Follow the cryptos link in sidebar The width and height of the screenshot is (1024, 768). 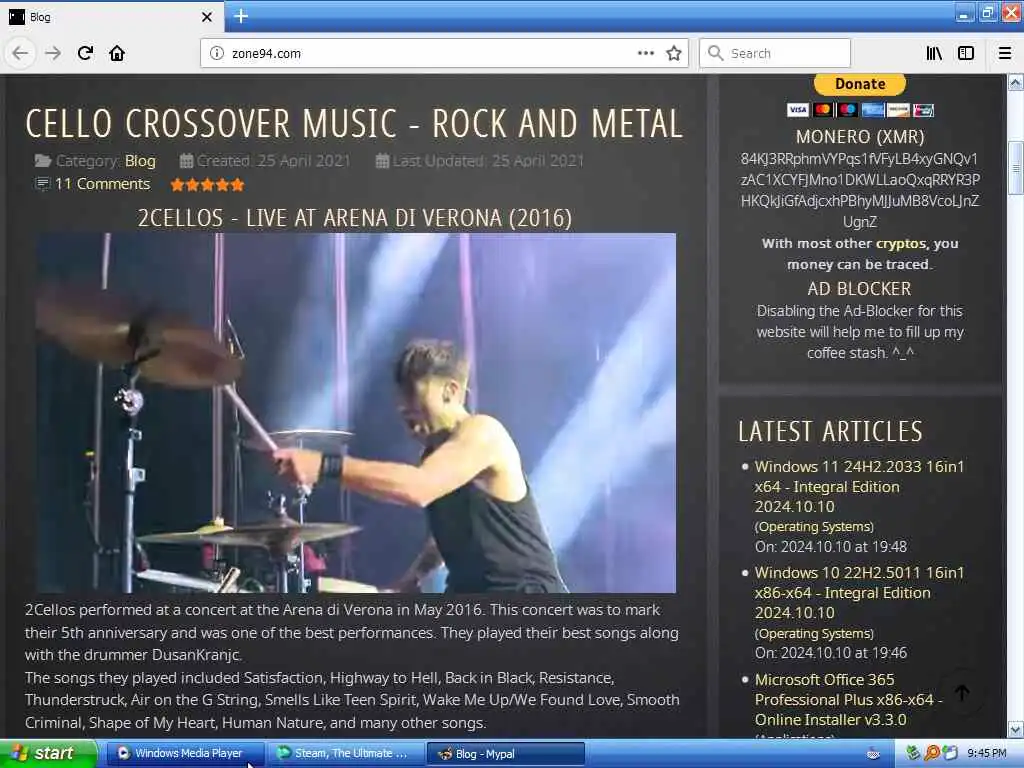tap(901, 244)
